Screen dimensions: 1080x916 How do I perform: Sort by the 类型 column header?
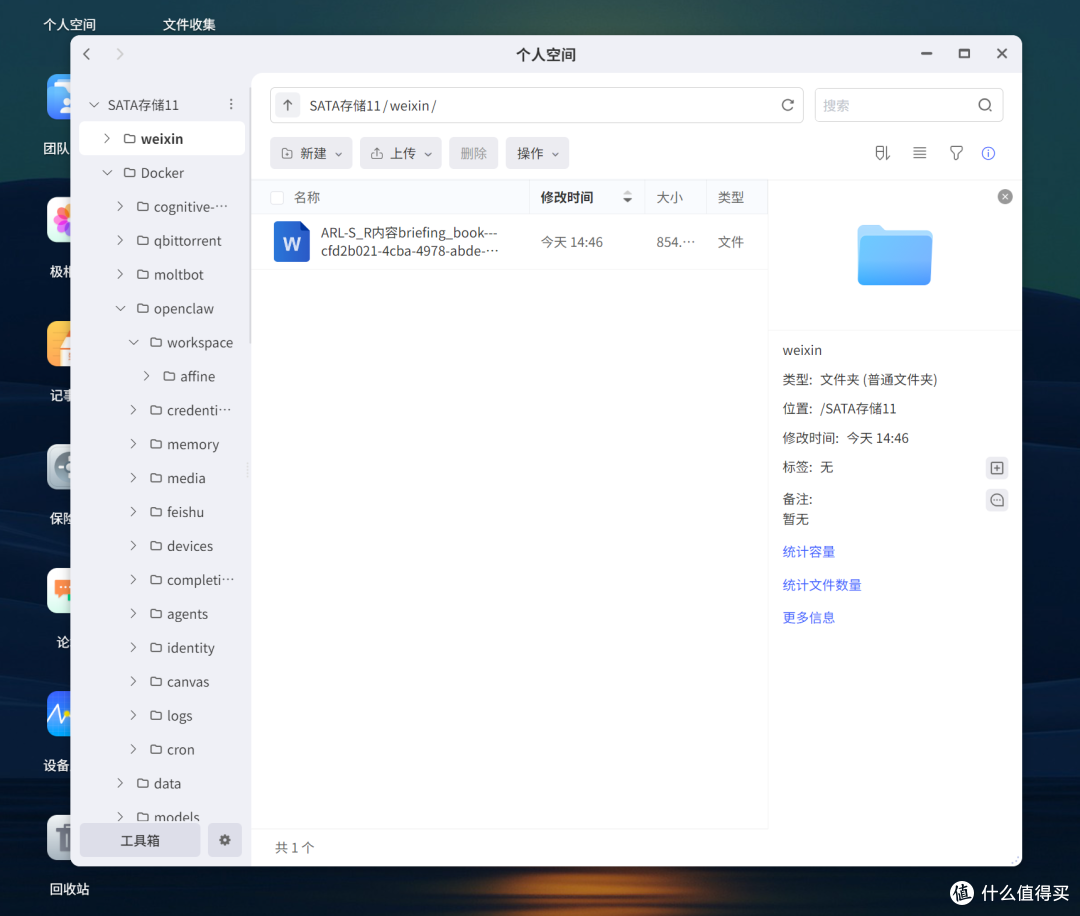(x=731, y=198)
